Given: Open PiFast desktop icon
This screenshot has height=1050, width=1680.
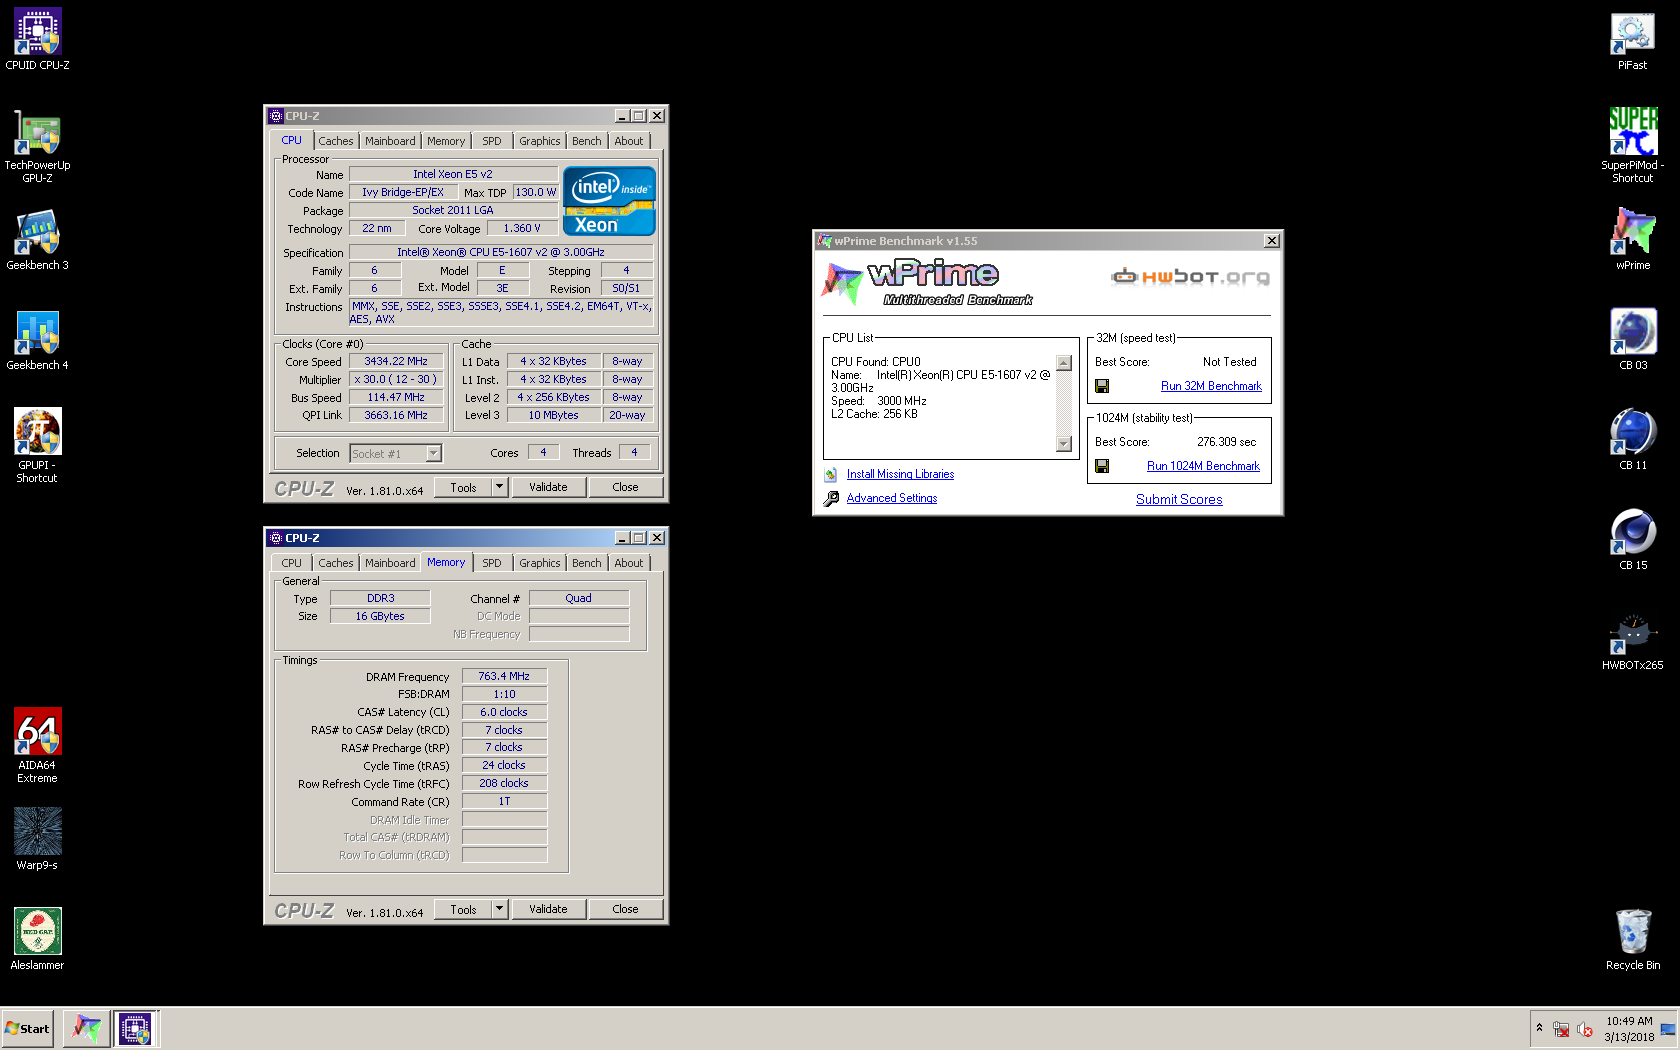Looking at the screenshot, I should pyautogui.click(x=1633, y=40).
